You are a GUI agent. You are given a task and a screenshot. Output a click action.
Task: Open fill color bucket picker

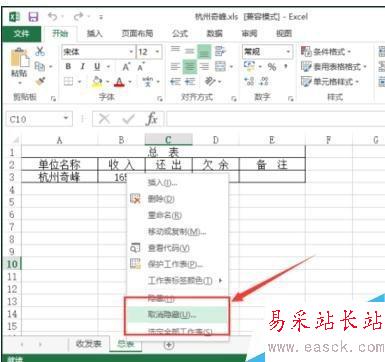point(97,81)
